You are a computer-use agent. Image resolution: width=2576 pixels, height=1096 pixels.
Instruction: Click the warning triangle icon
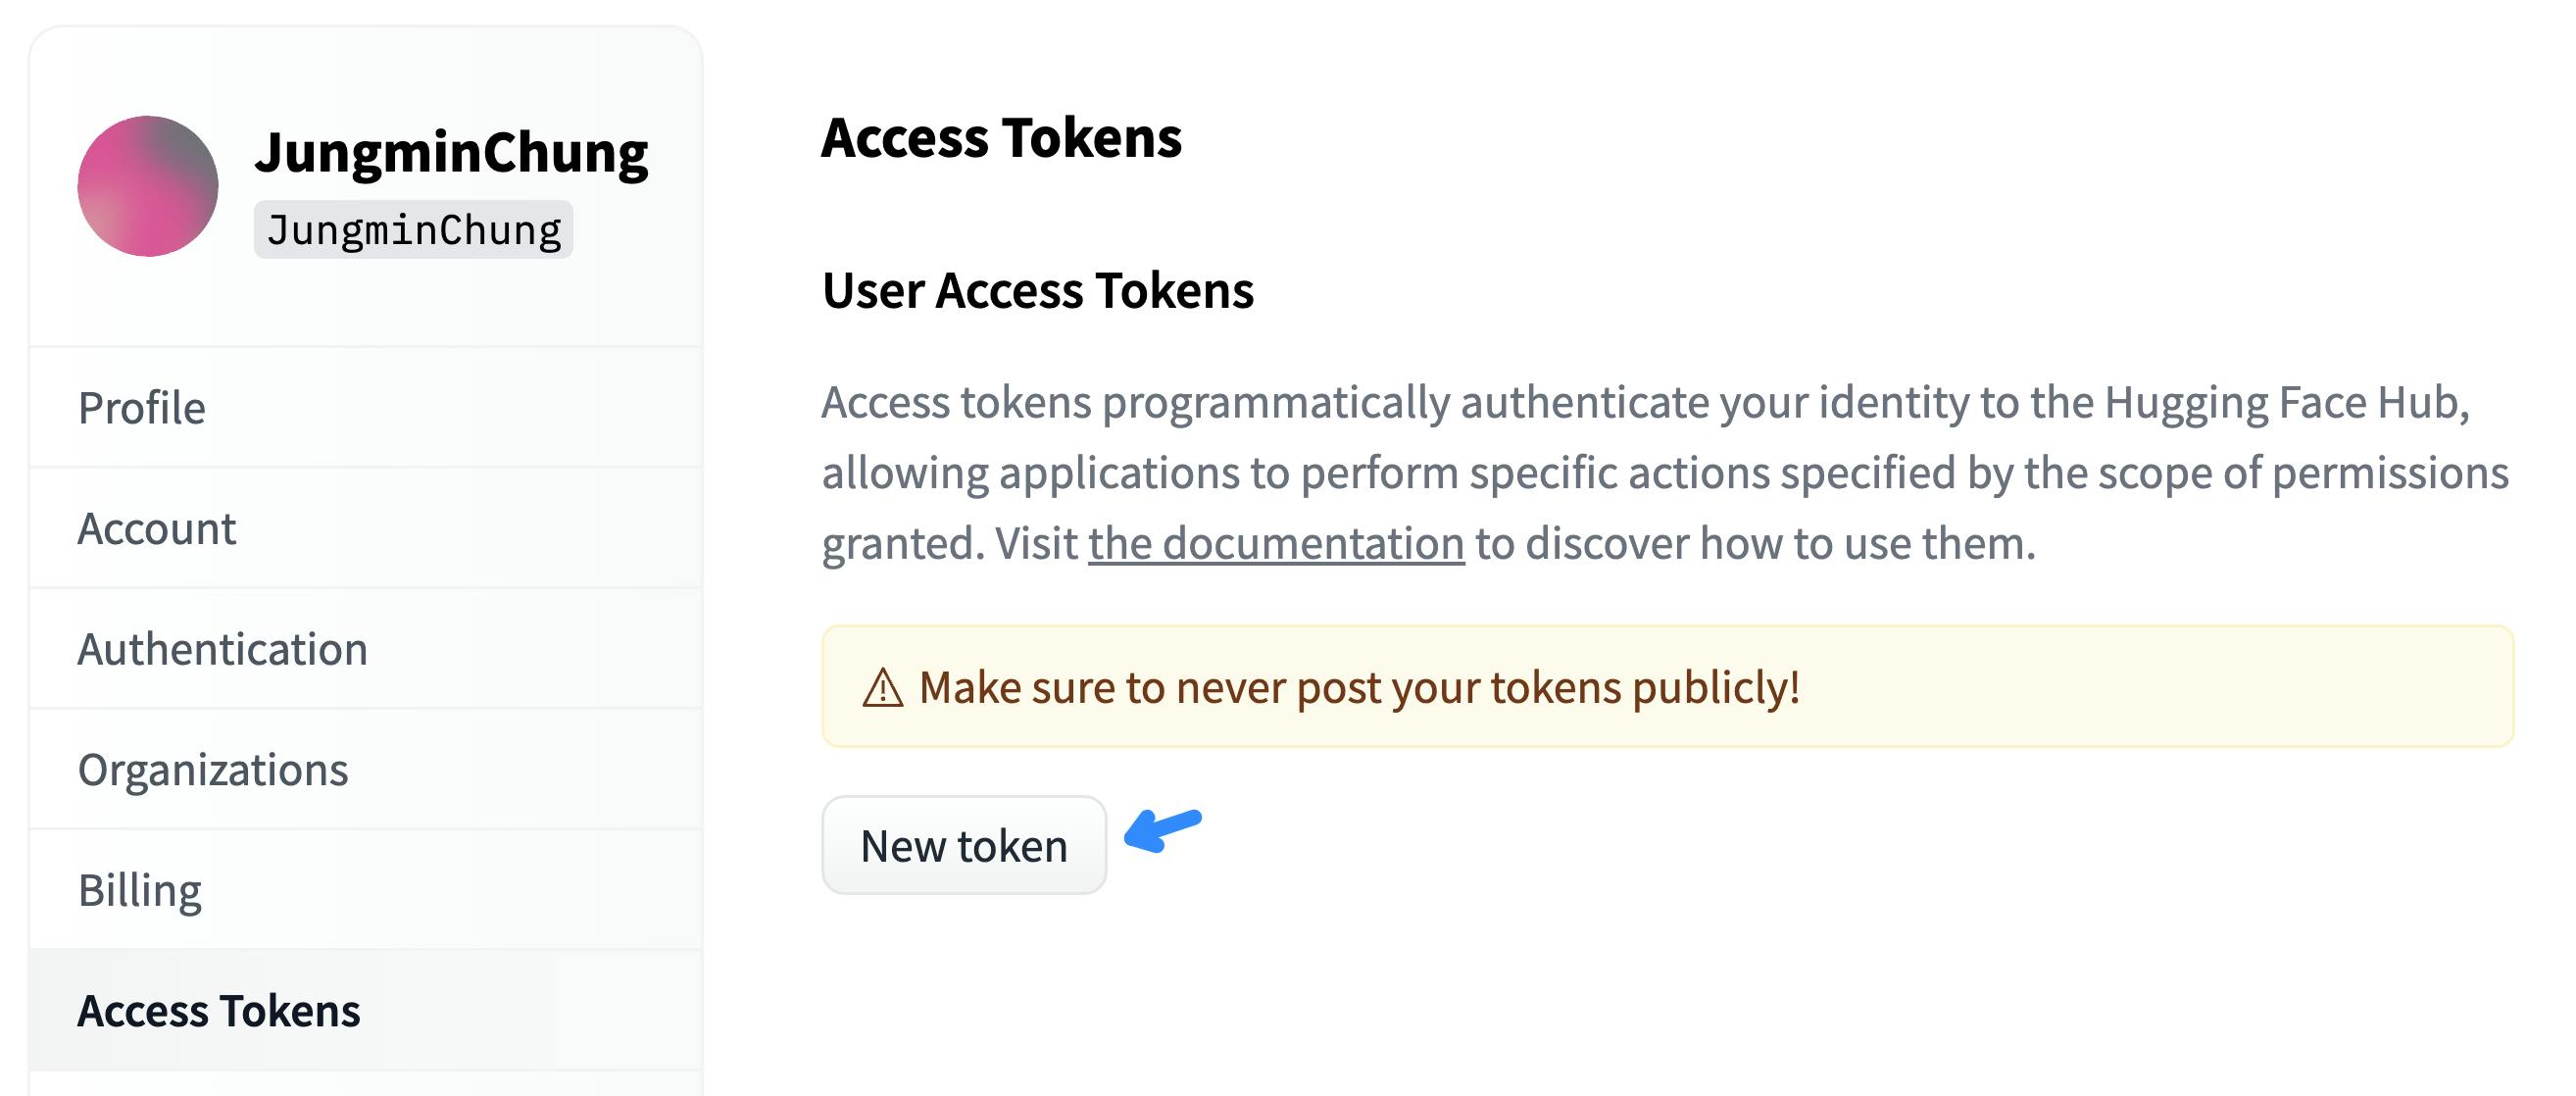883,688
